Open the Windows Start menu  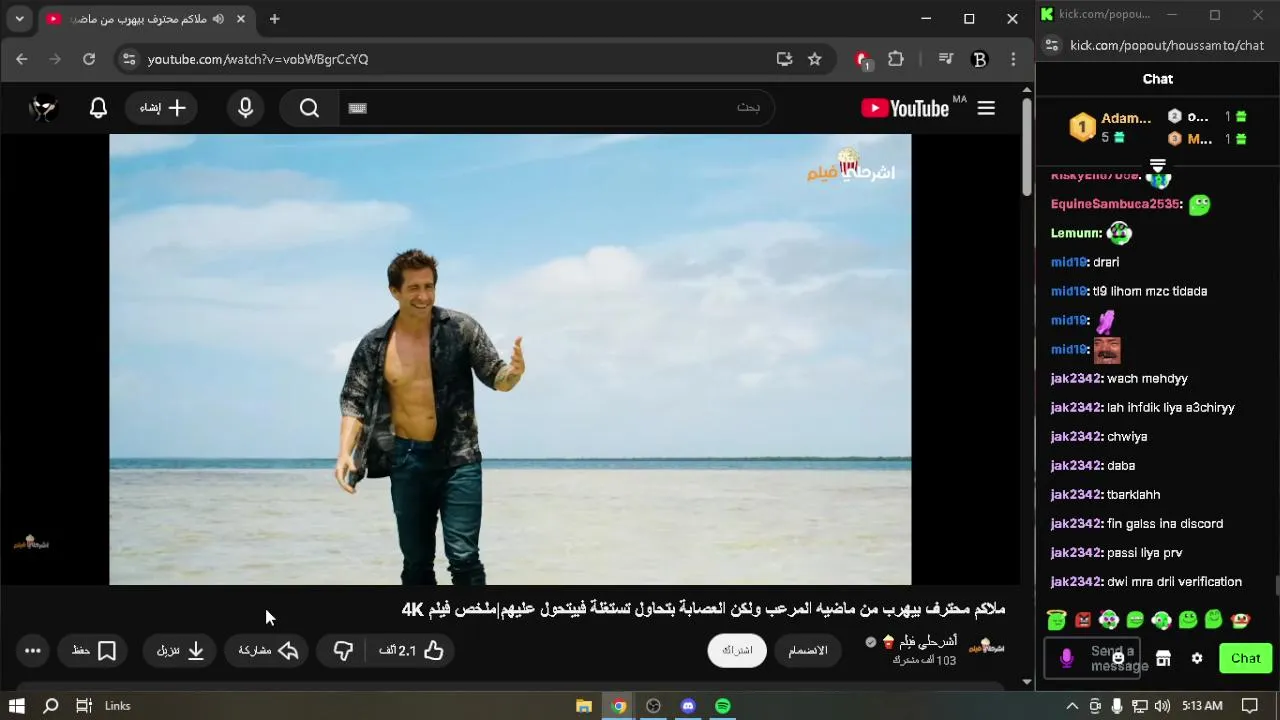click(16, 706)
